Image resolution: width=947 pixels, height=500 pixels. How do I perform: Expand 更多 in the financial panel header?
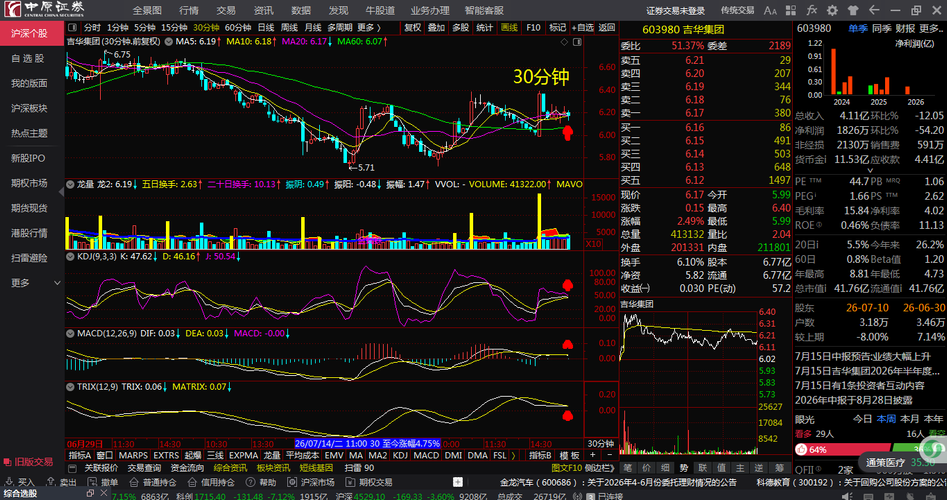(x=931, y=28)
